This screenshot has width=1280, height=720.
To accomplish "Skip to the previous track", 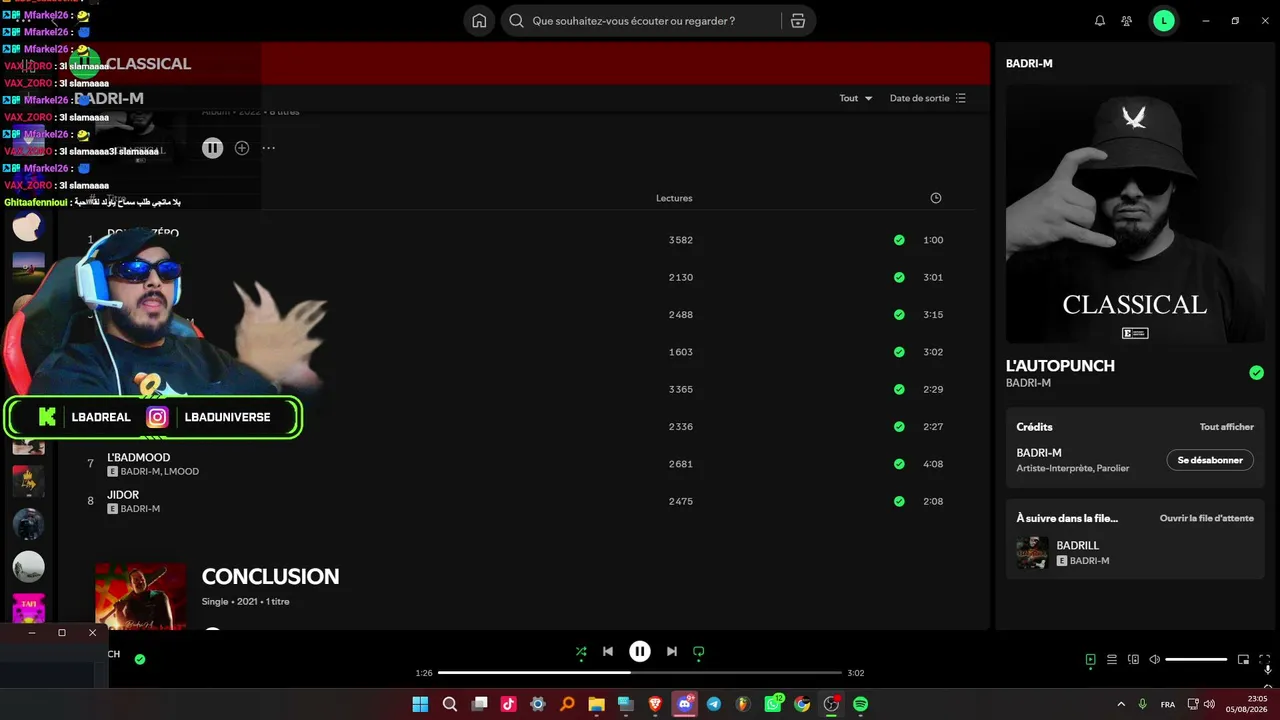I will (x=608, y=652).
